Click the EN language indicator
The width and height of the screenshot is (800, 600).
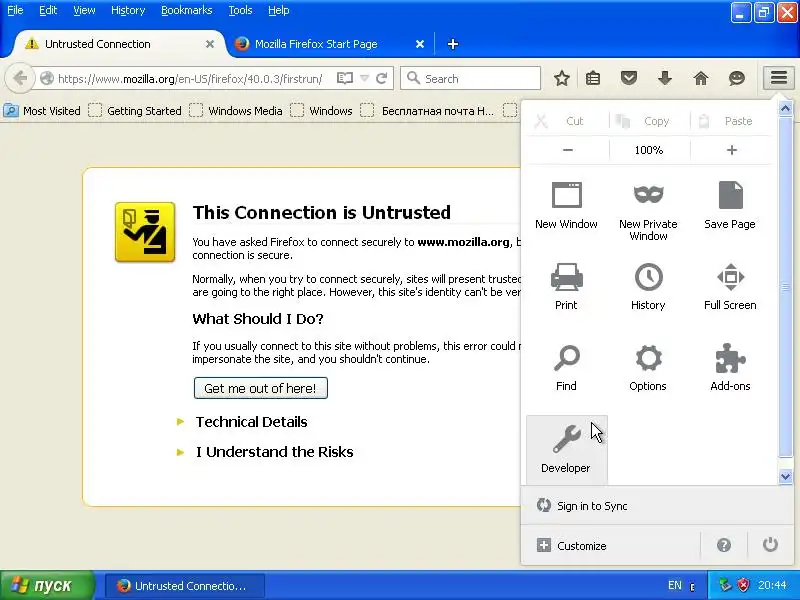pyautogui.click(x=675, y=585)
